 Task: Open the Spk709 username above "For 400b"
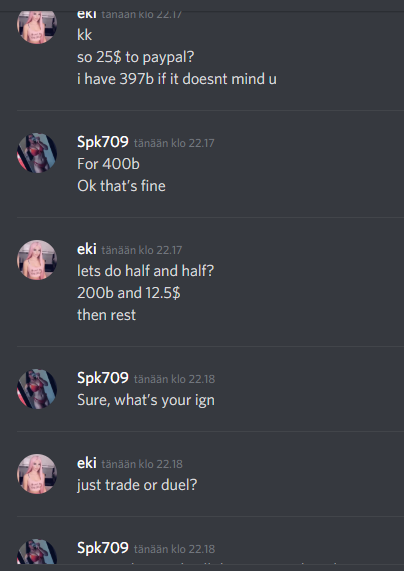[103, 142]
